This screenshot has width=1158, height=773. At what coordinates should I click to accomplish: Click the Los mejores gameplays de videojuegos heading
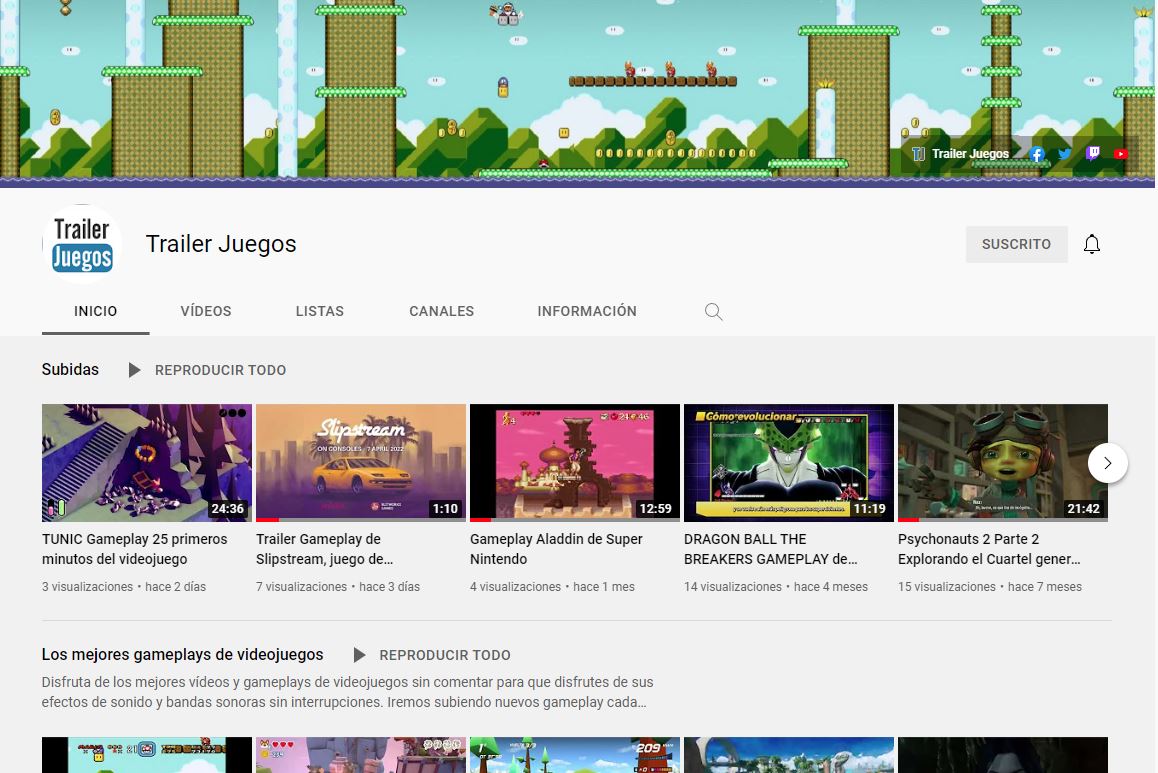[x=182, y=654]
